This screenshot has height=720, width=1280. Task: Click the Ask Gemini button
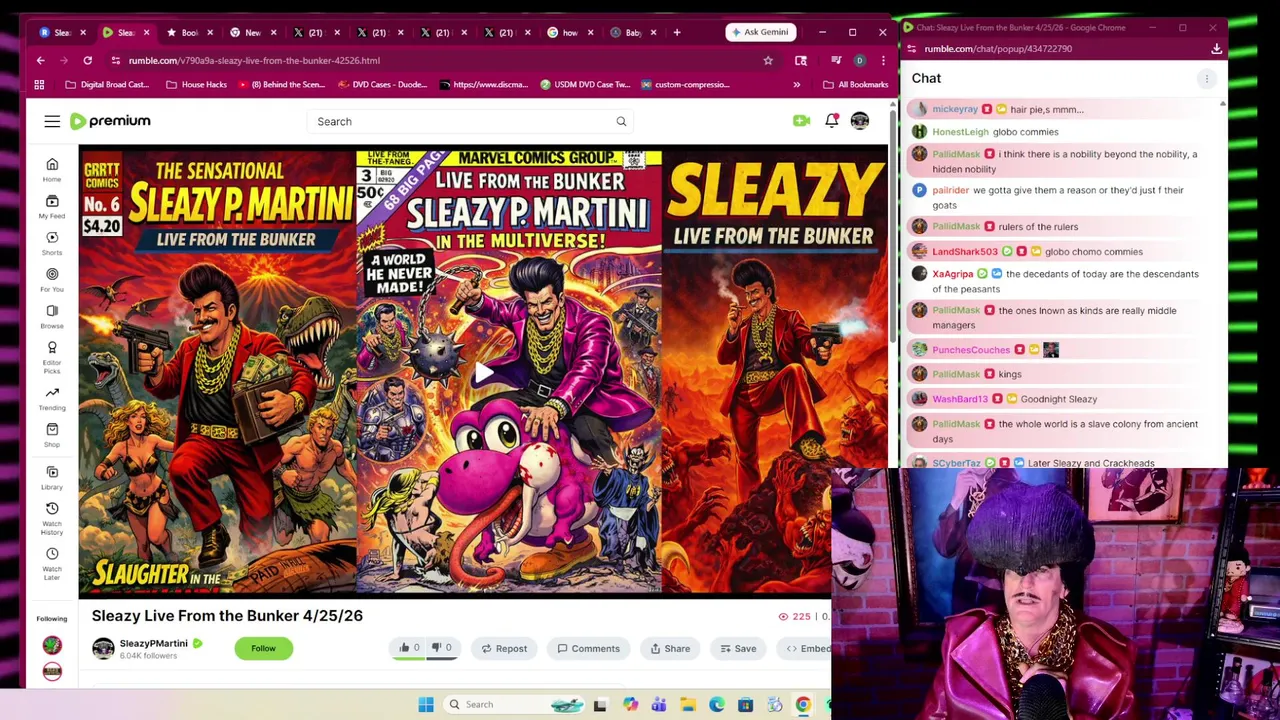click(x=760, y=32)
